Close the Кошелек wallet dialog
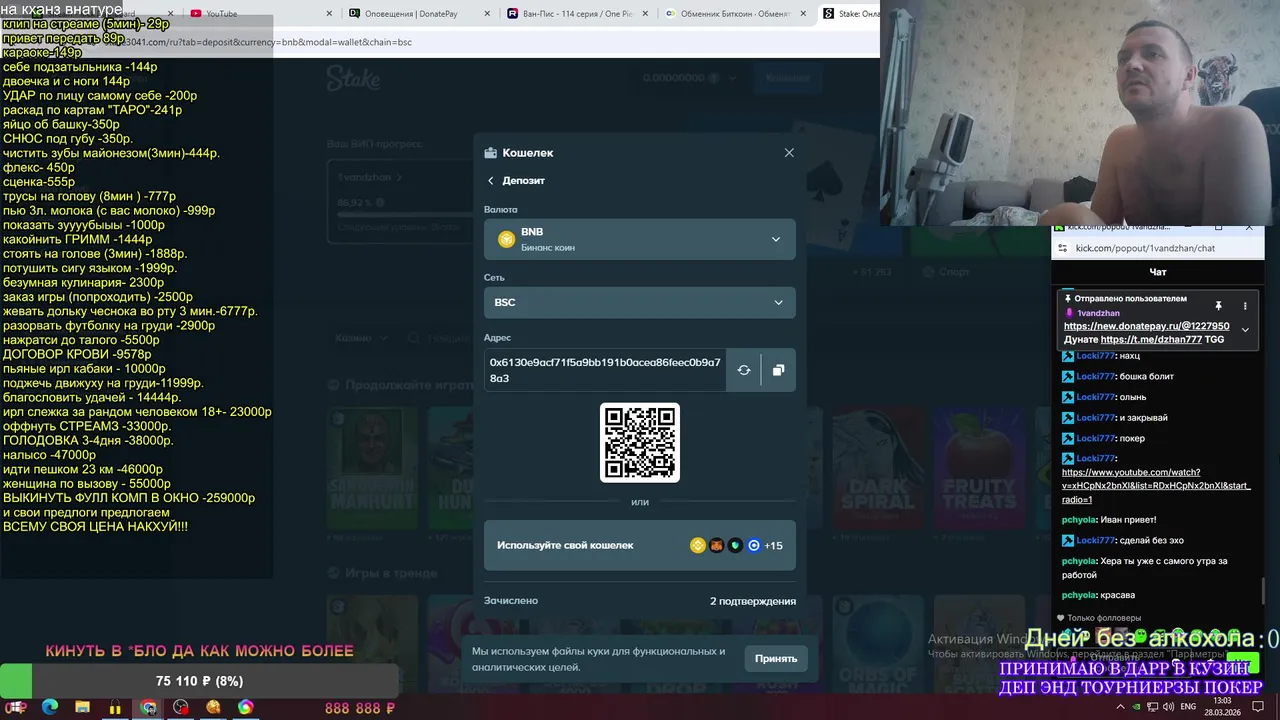This screenshot has height=720, width=1280. coord(789,153)
